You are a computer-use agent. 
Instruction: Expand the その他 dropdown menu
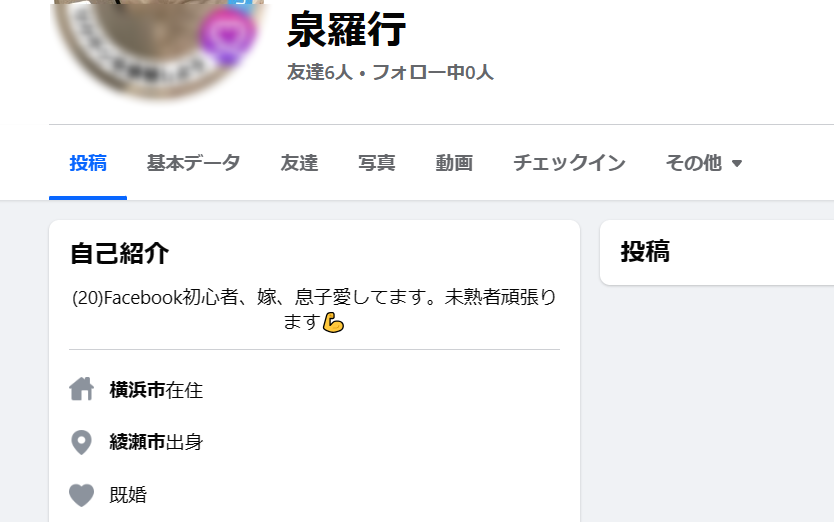coord(704,163)
